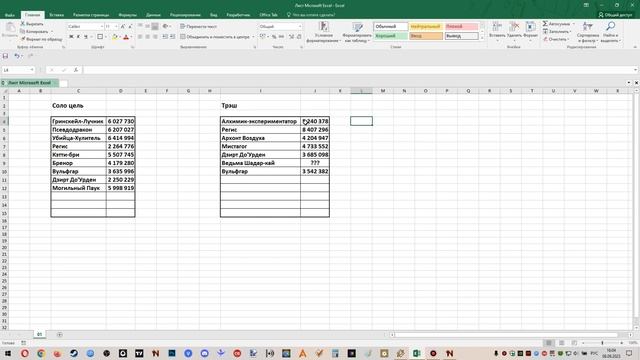Toggle Underline formatting
Image resolution: width=640 pixels, height=360 pixels.
(86, 37)
